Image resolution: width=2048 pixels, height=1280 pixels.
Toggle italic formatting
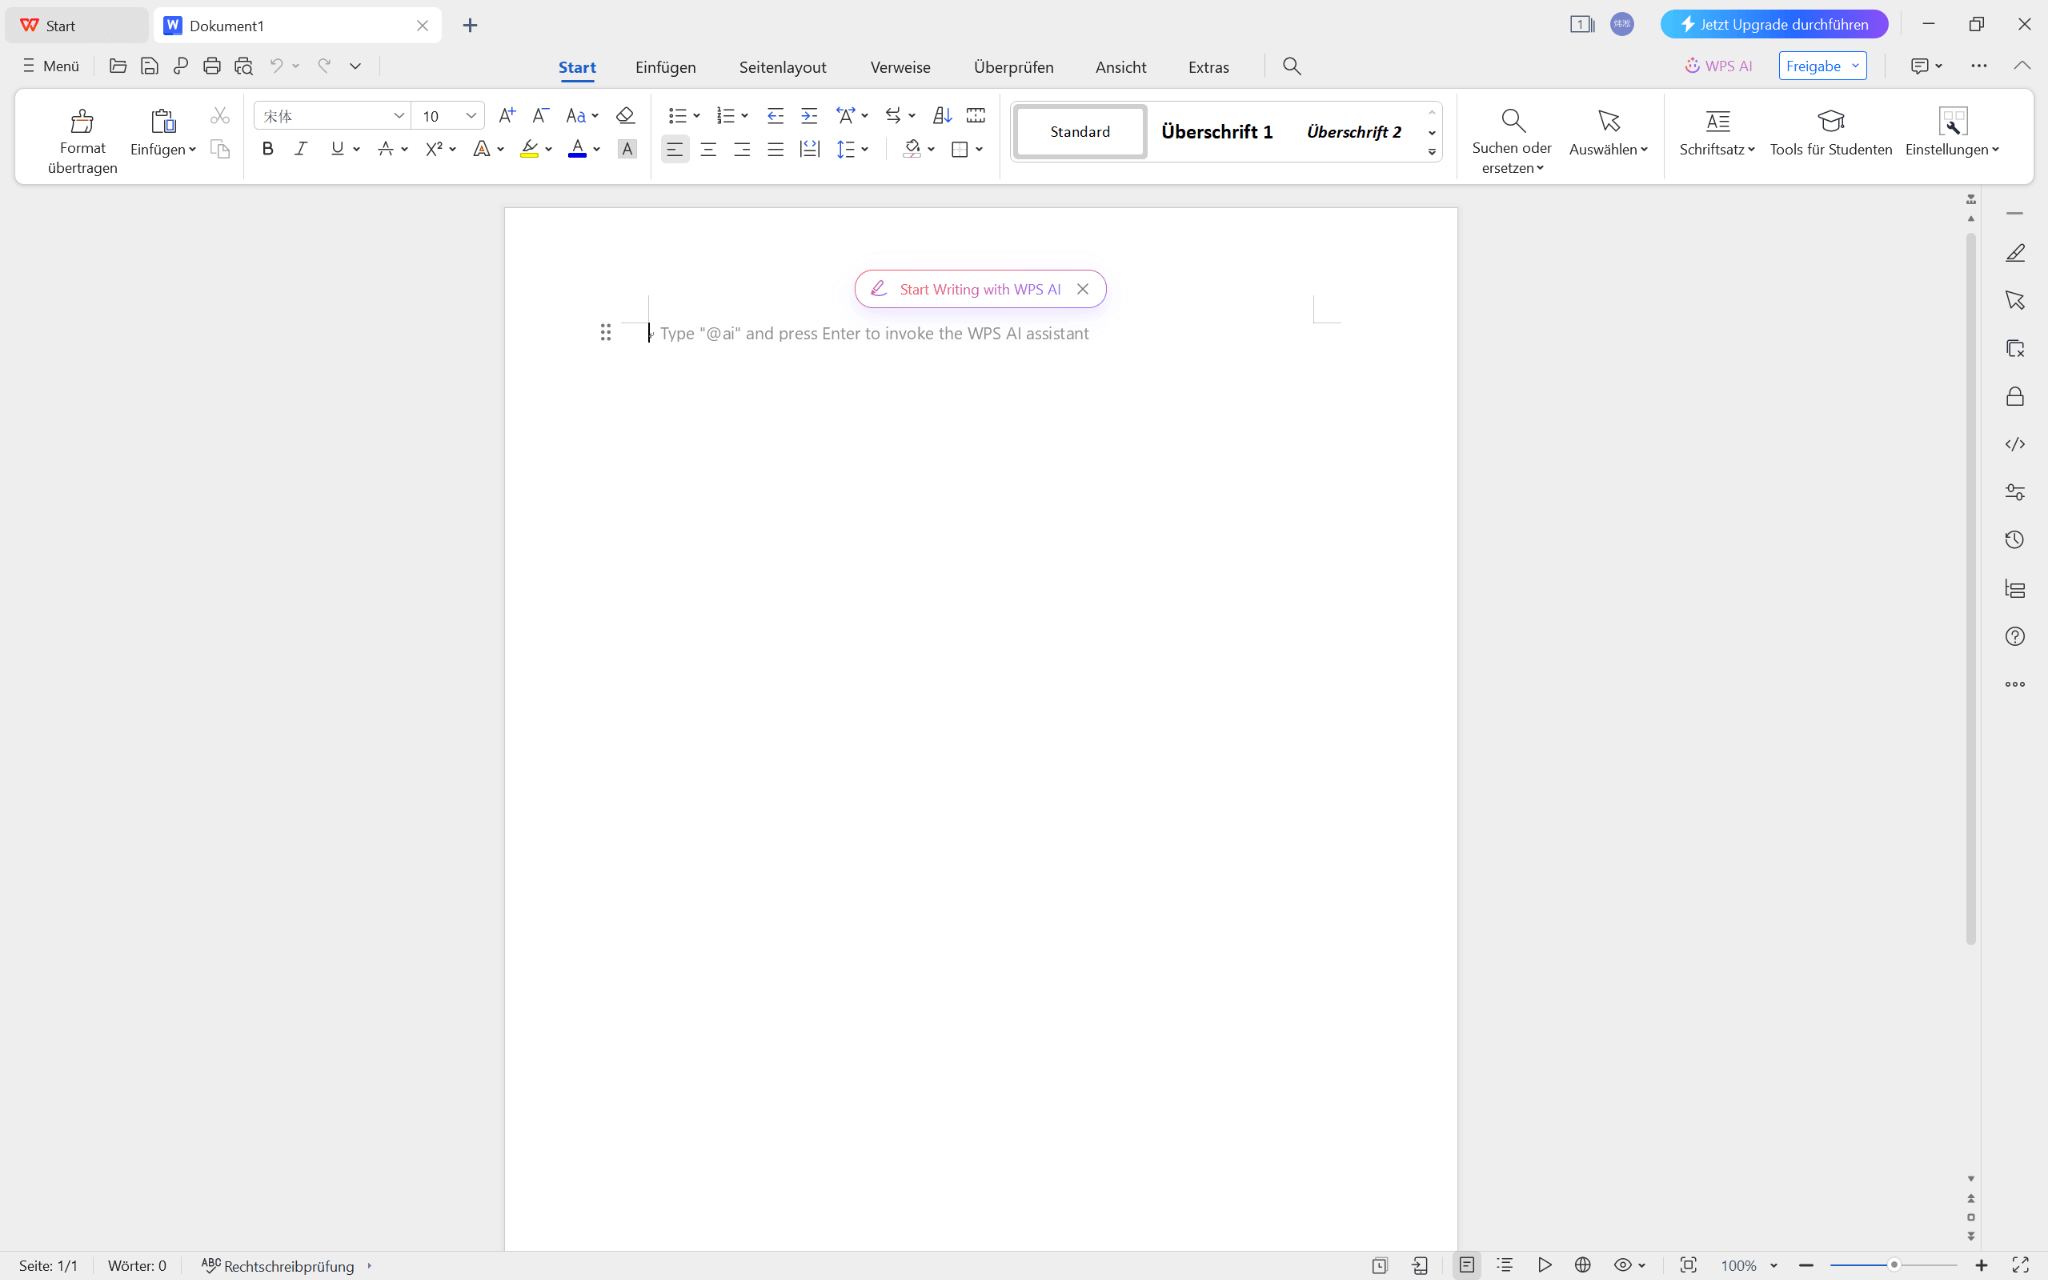click(301, 148)
